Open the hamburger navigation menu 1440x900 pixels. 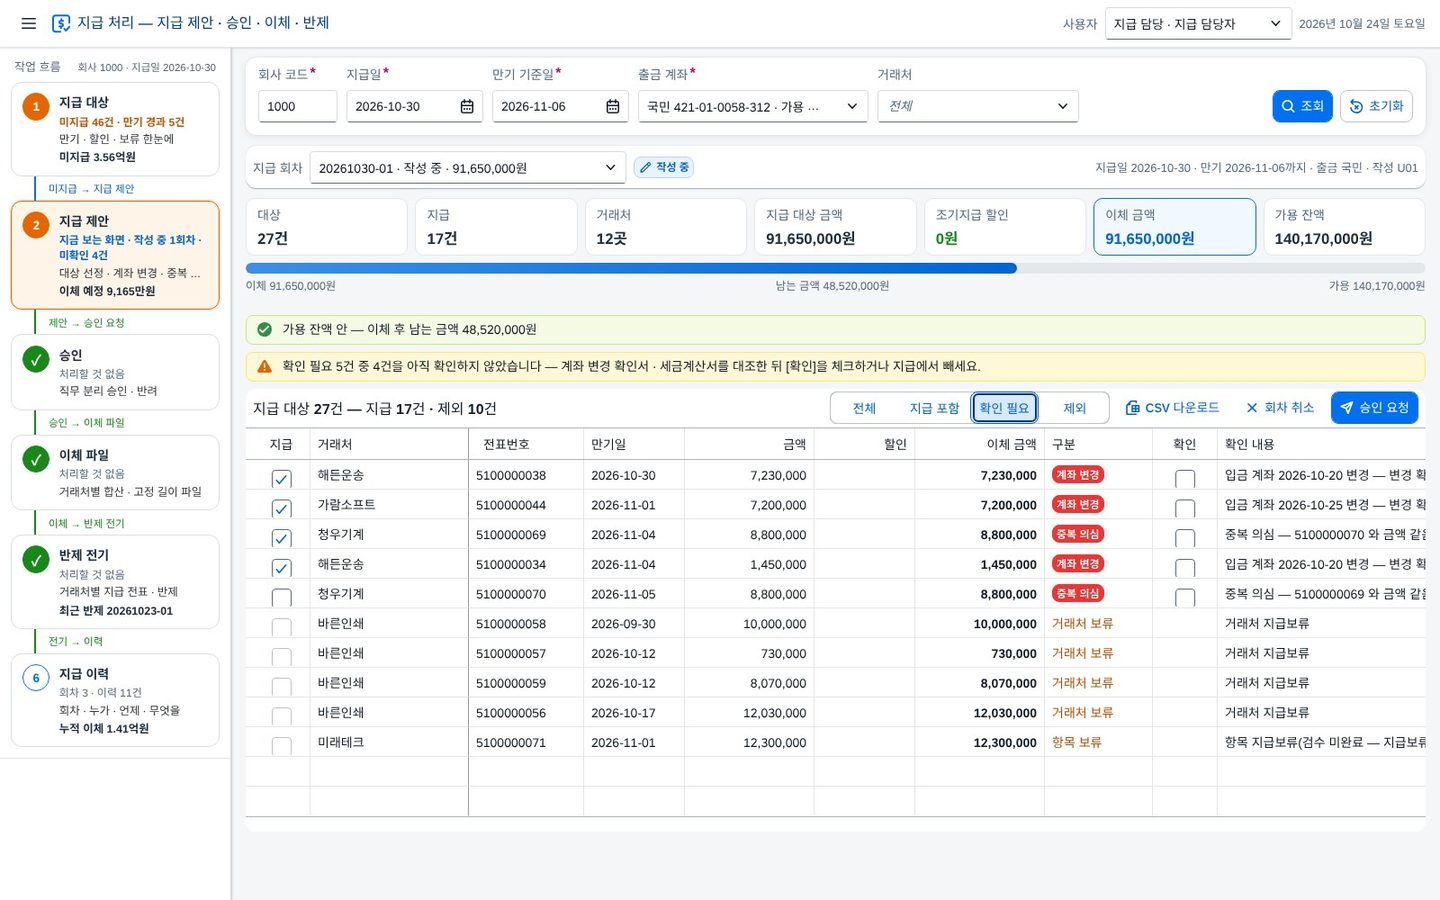pyautogui.click(x=28, y=23)
